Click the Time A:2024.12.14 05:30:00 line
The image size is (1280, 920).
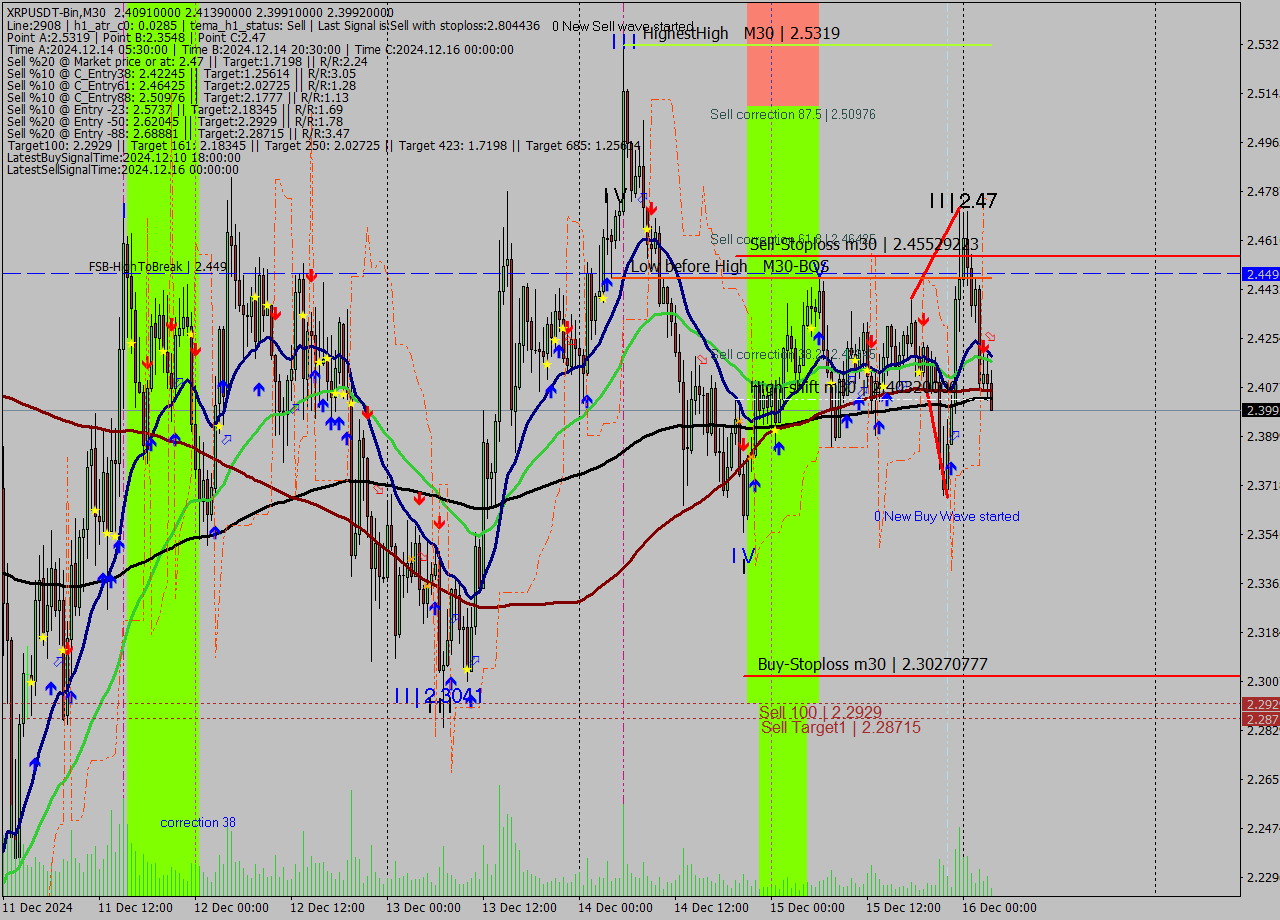260,49
